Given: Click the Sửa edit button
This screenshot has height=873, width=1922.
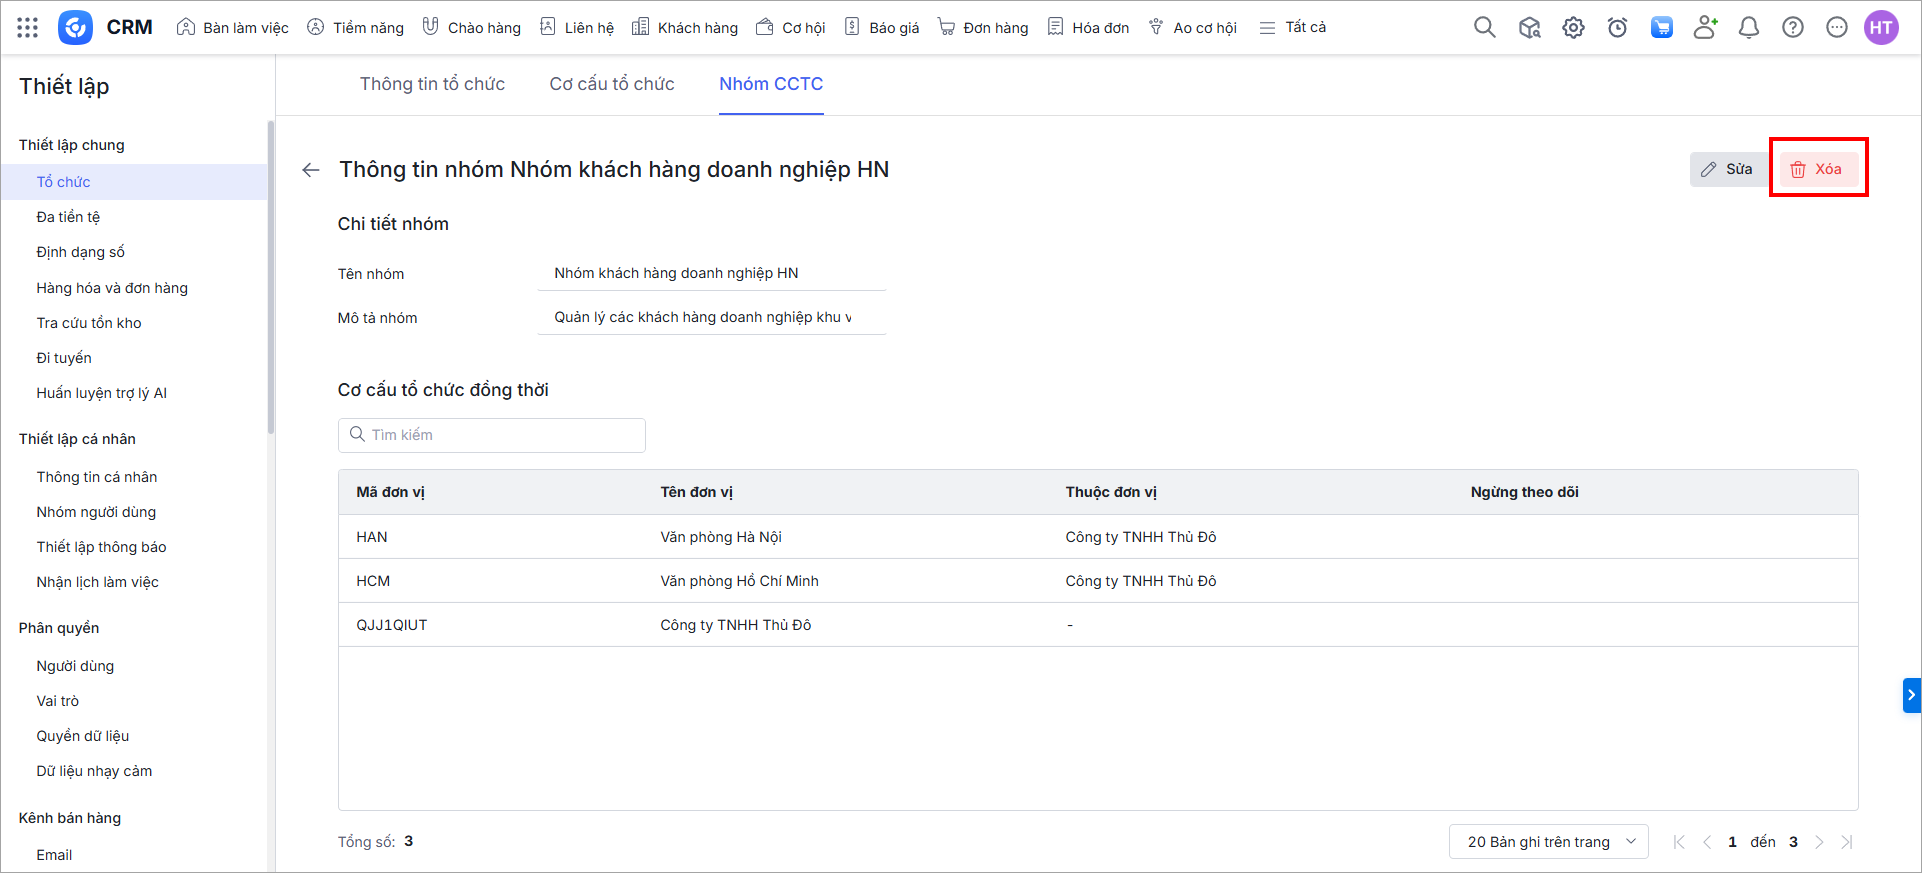Looking at the screenshot, I should coord(1728,169).
